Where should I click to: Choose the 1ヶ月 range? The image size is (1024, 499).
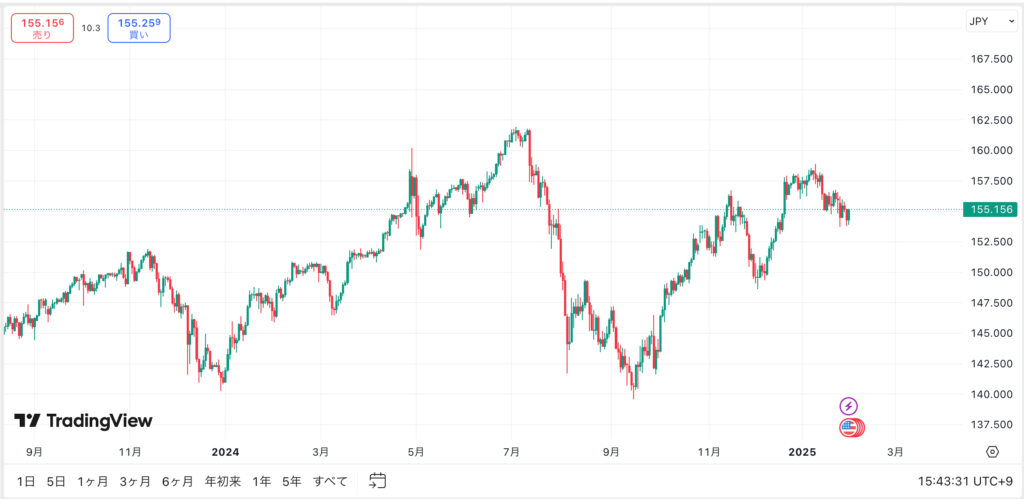point(92,481)
